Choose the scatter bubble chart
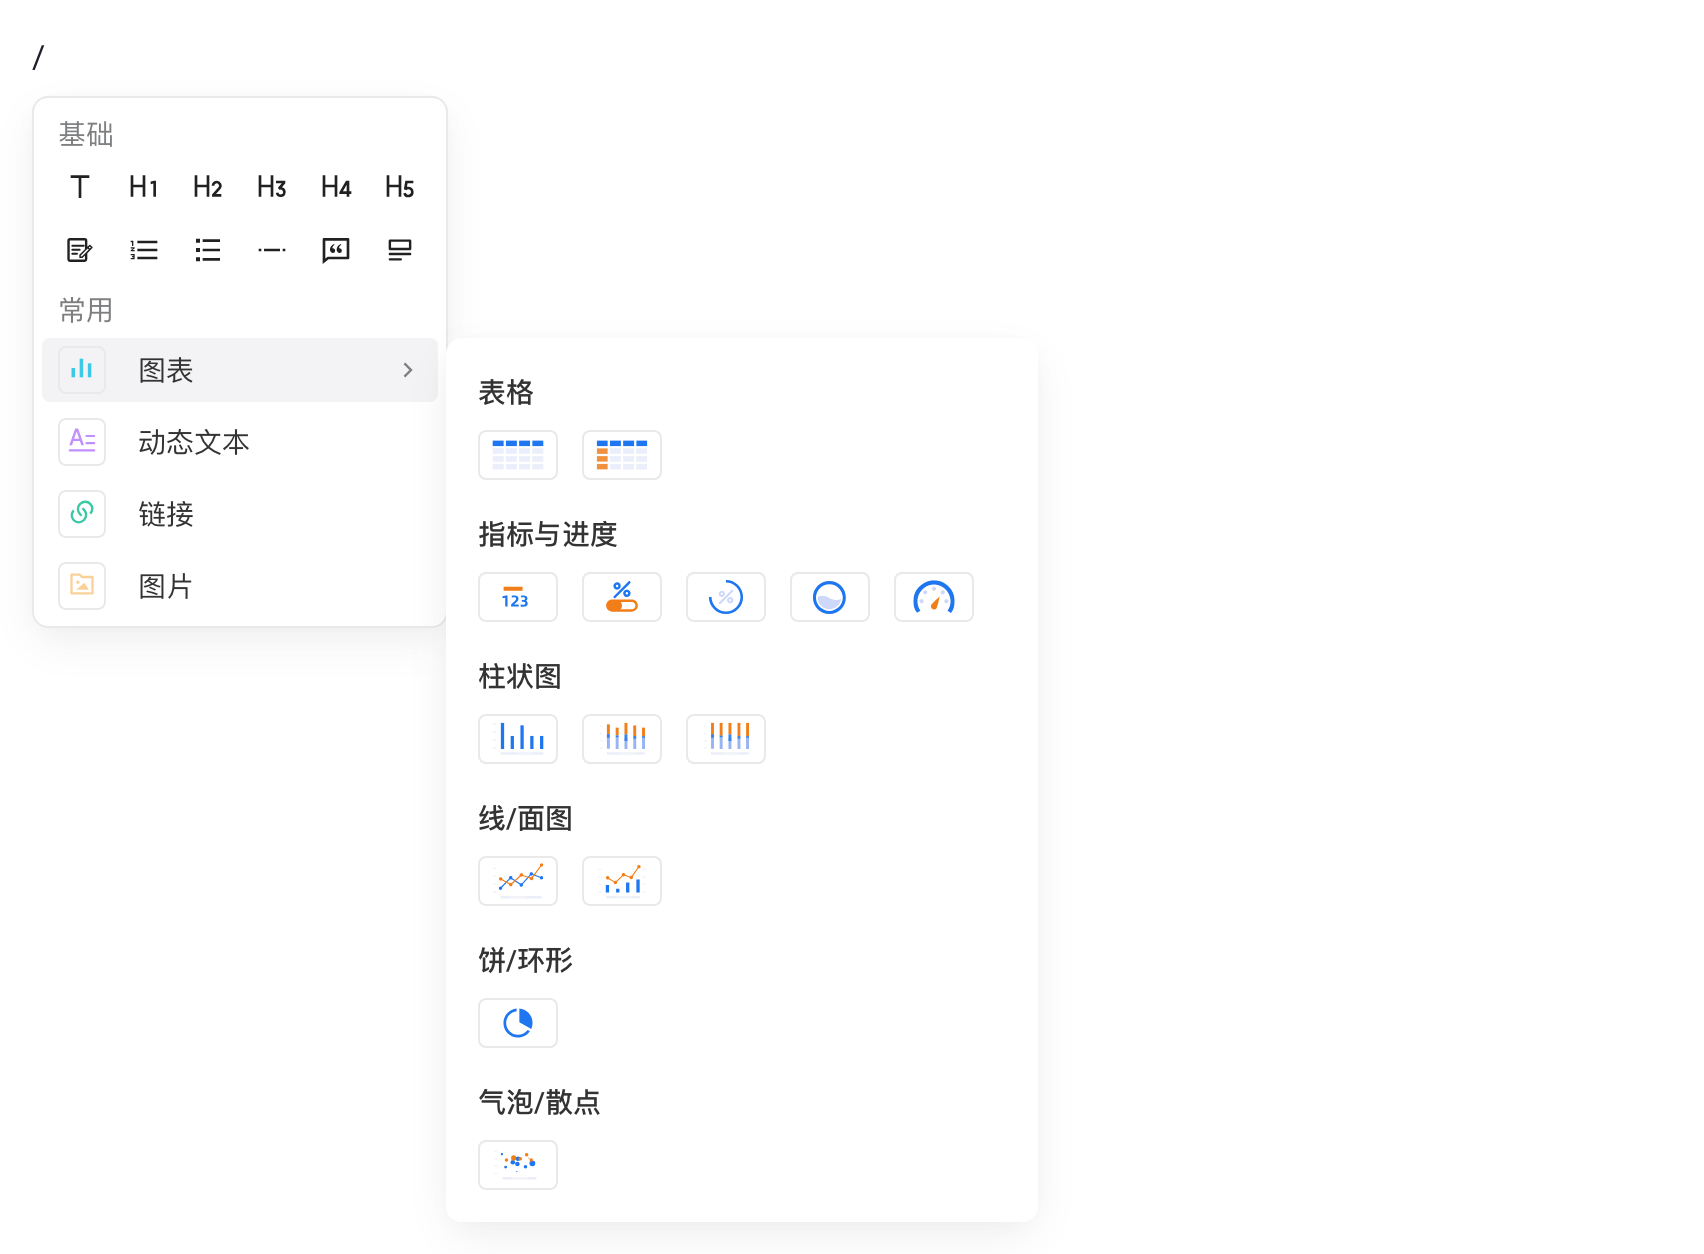This screenshot has height=1254, width=1704. coord(518,1165)
